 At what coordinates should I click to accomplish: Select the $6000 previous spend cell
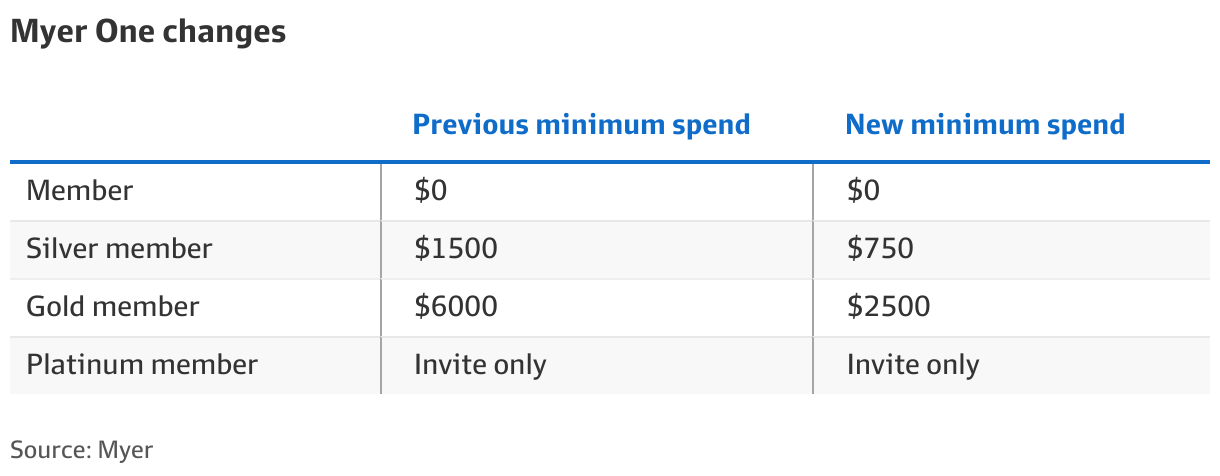point(455,306)
